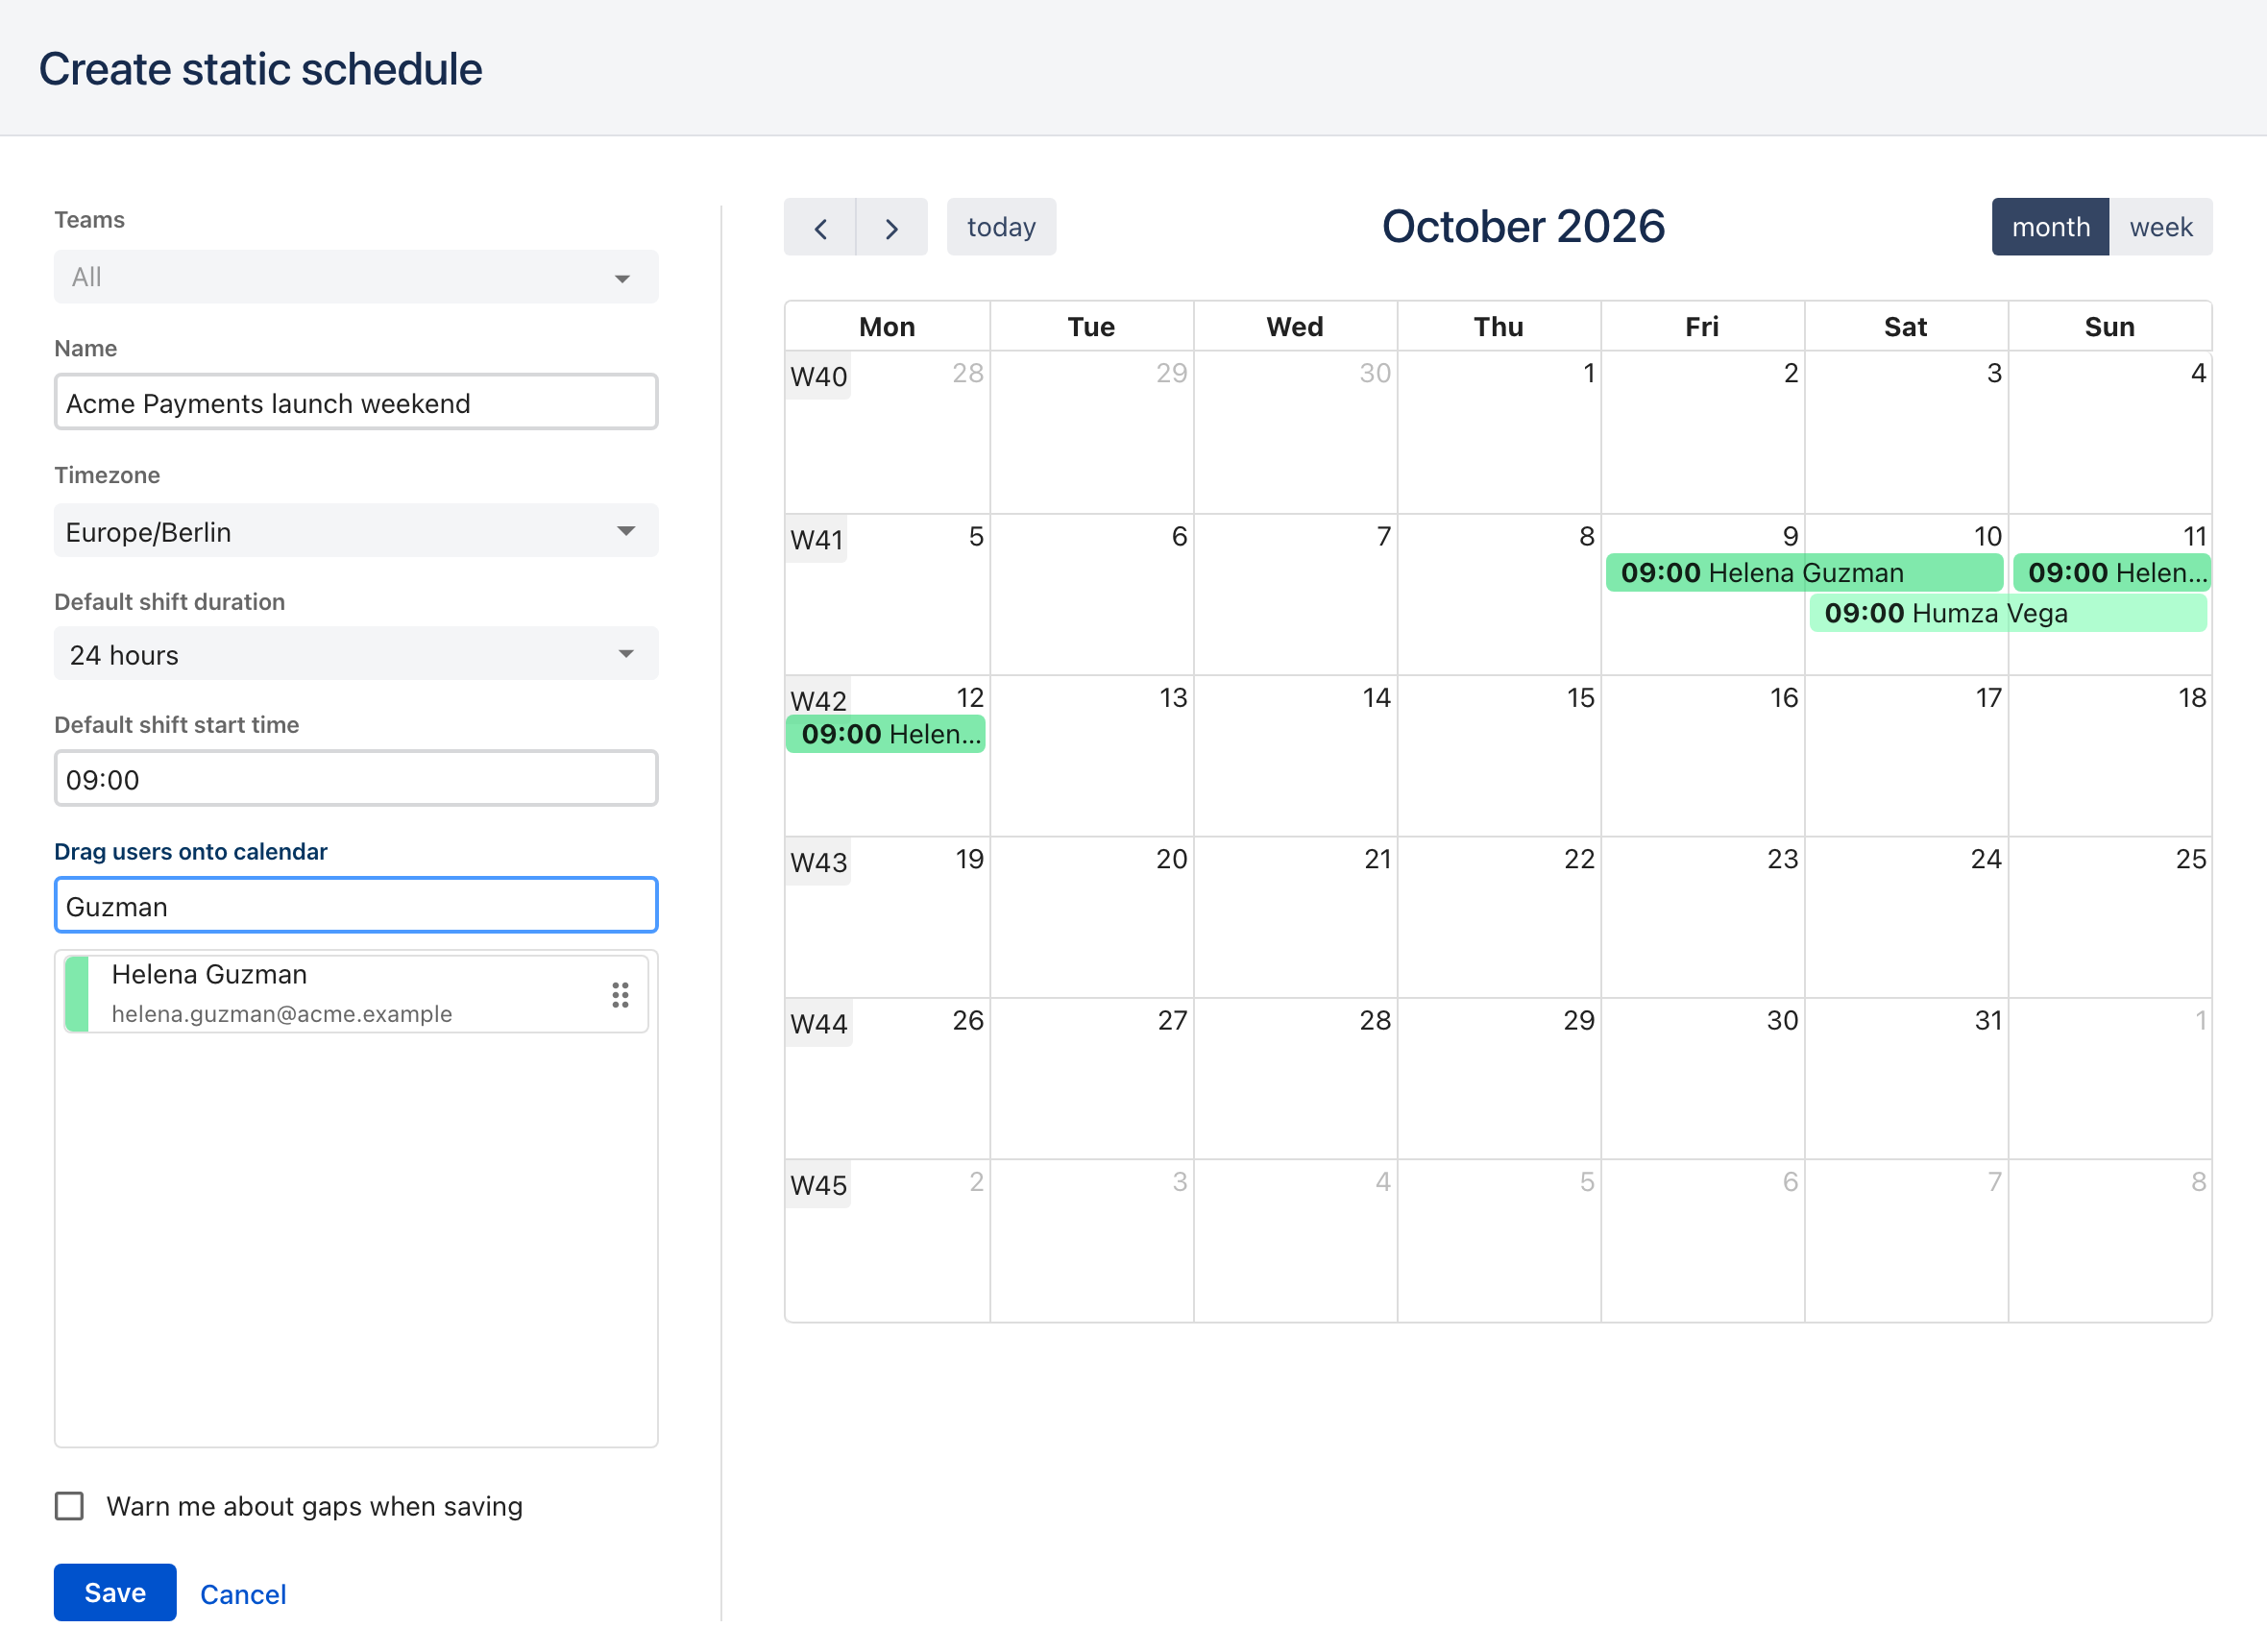Save the static schedule

(115, 1592)
